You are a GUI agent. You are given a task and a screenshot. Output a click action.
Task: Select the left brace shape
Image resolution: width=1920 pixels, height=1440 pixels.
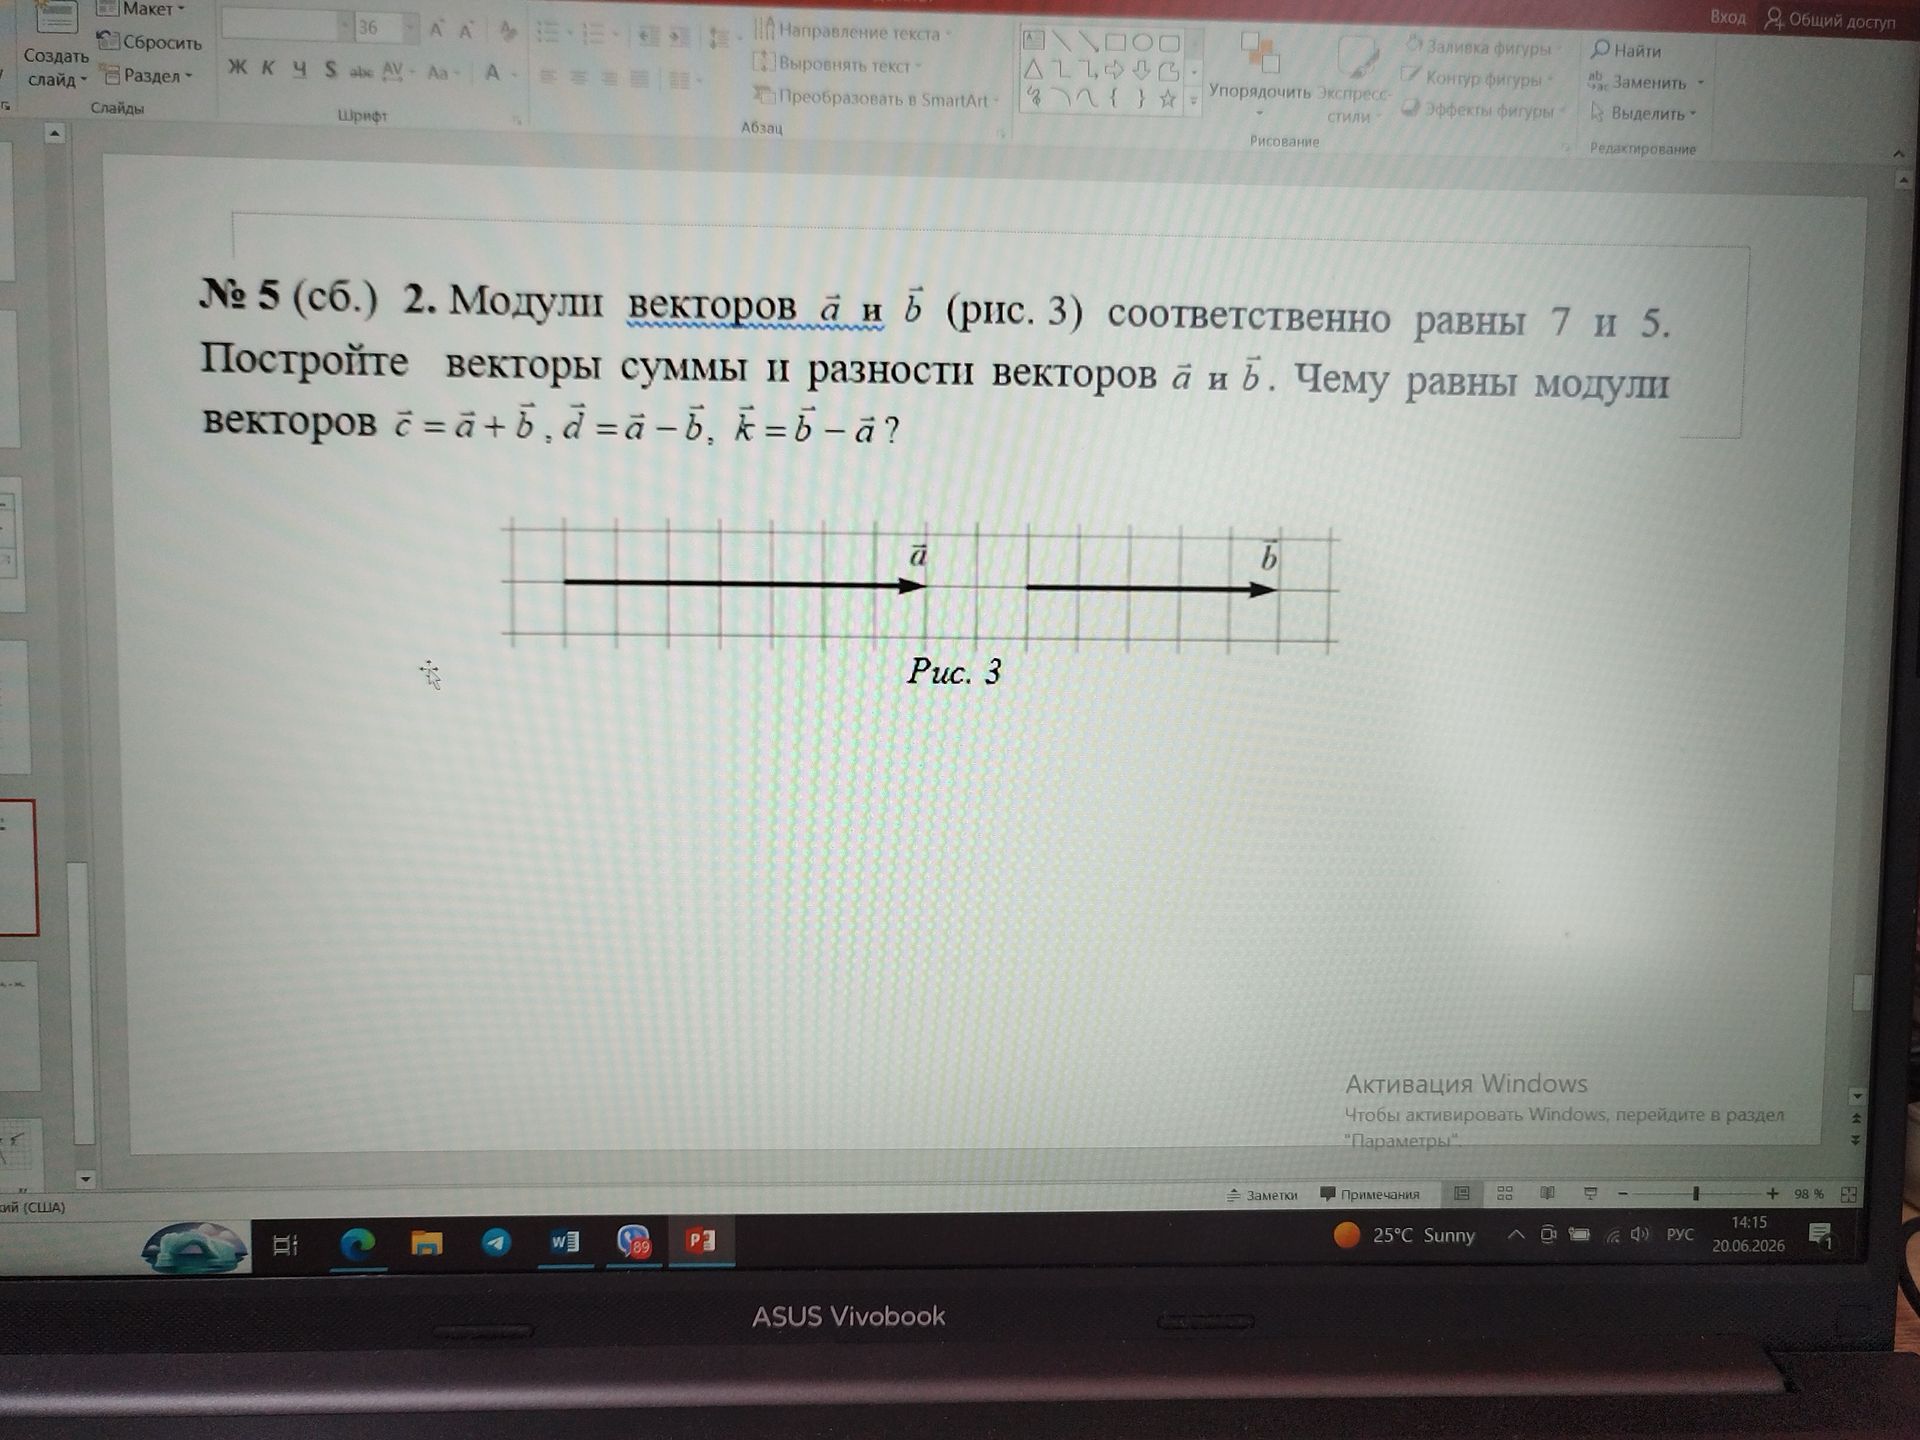click(x=1114, y=98)
